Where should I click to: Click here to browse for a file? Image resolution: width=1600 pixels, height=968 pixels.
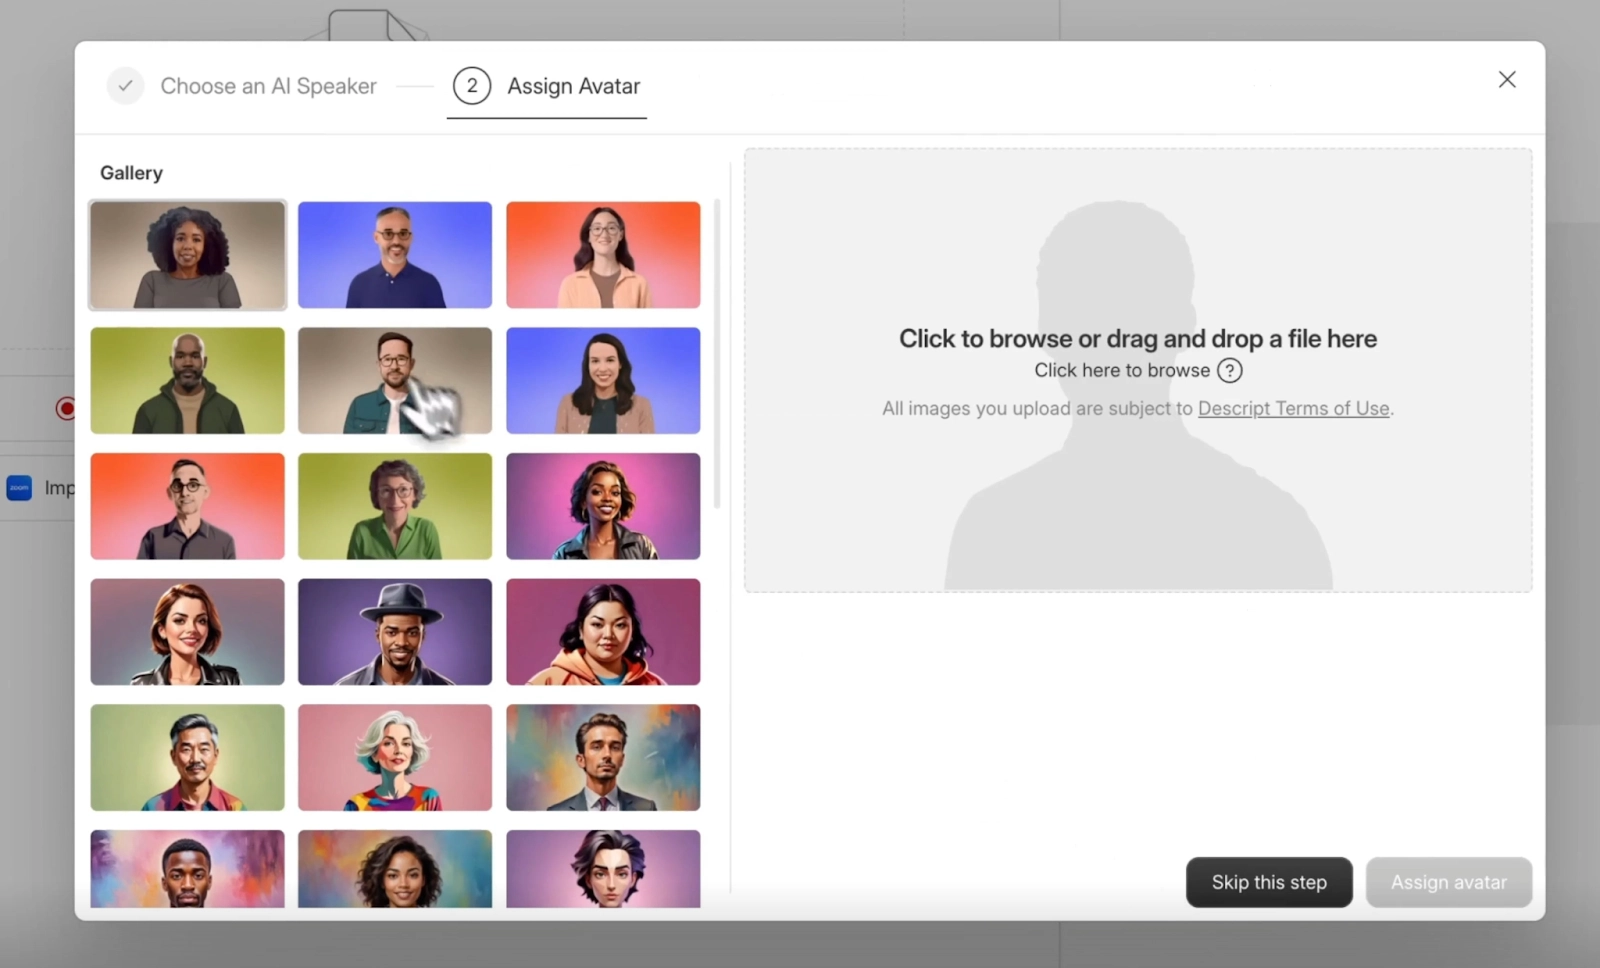click(1122, 370)
